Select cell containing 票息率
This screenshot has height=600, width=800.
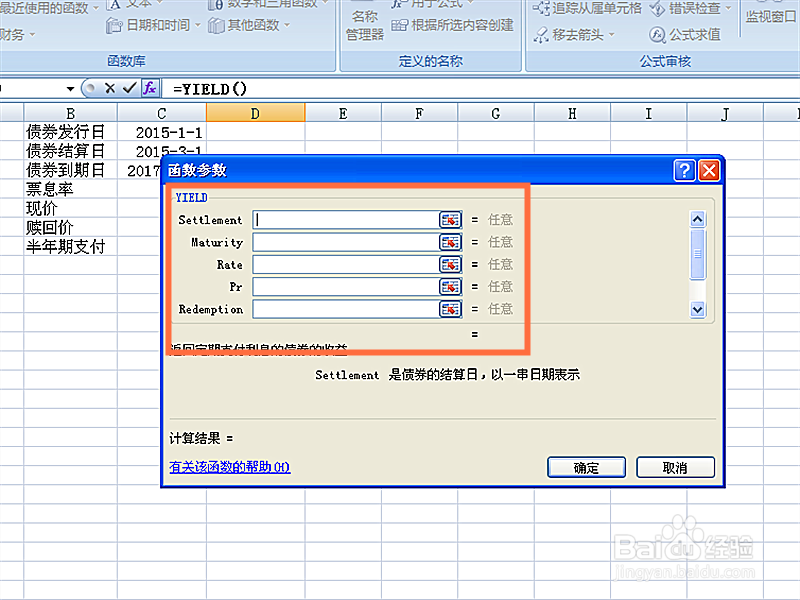tap(70, 189)
